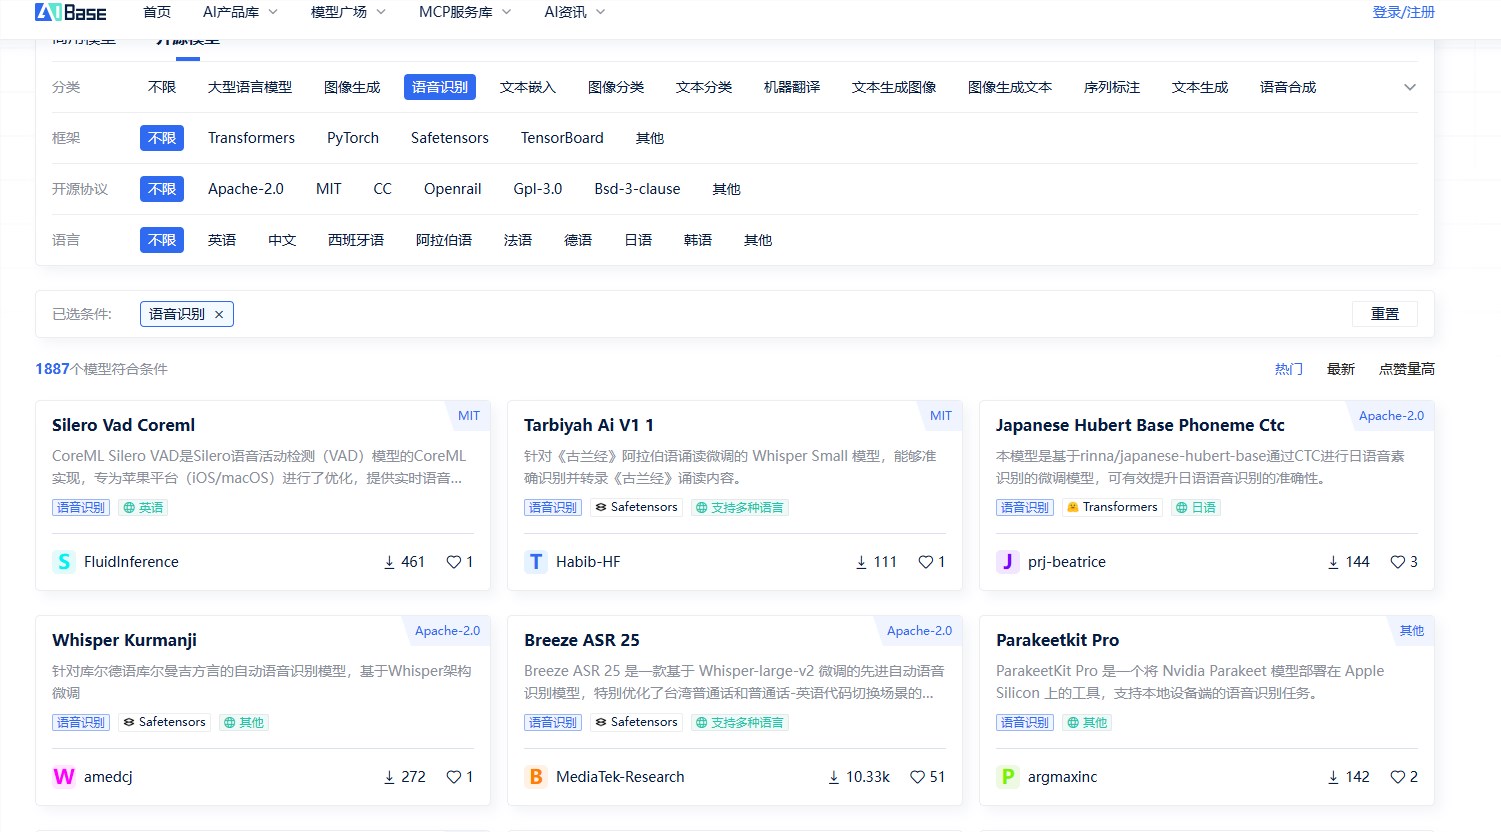Viewport: 1501px width, 832px height.
Task: Click heart icon on Tarbiyah Ai V1 1 card
Action: 925,562
